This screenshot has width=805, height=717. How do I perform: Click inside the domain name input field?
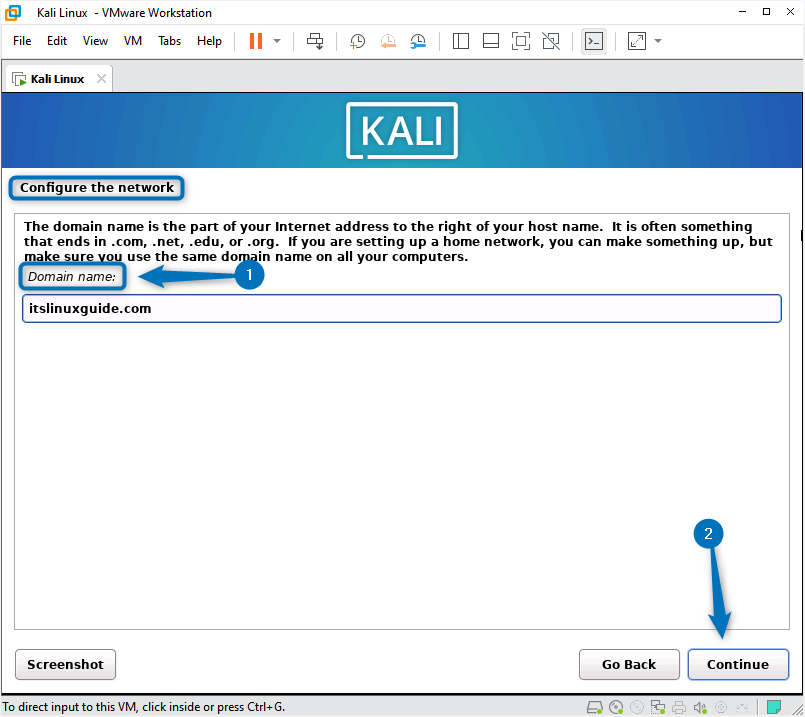(x=400, y=308)
